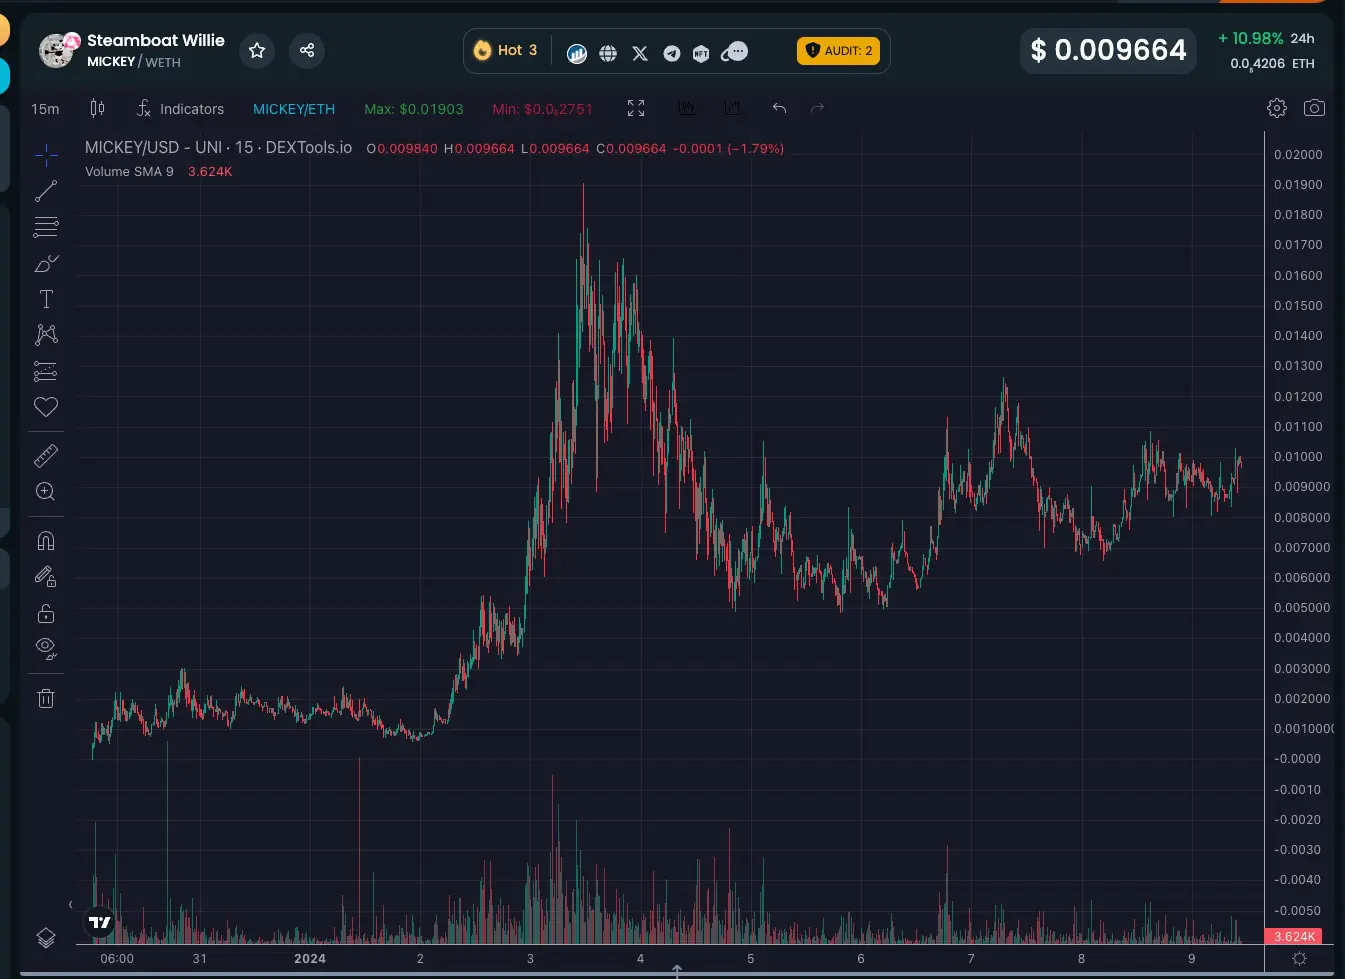Click the 0.01000 price axis label
Image resolution: width=1345 pixels, height=979 pixels.
pos(1298,457)
